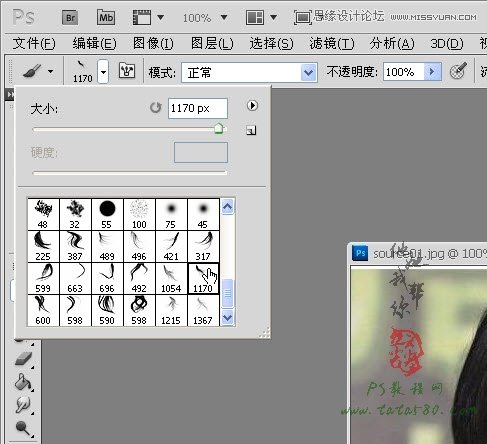Click the disabled 硬度 hardness field

pyautogui.click(x=201, y=153)
